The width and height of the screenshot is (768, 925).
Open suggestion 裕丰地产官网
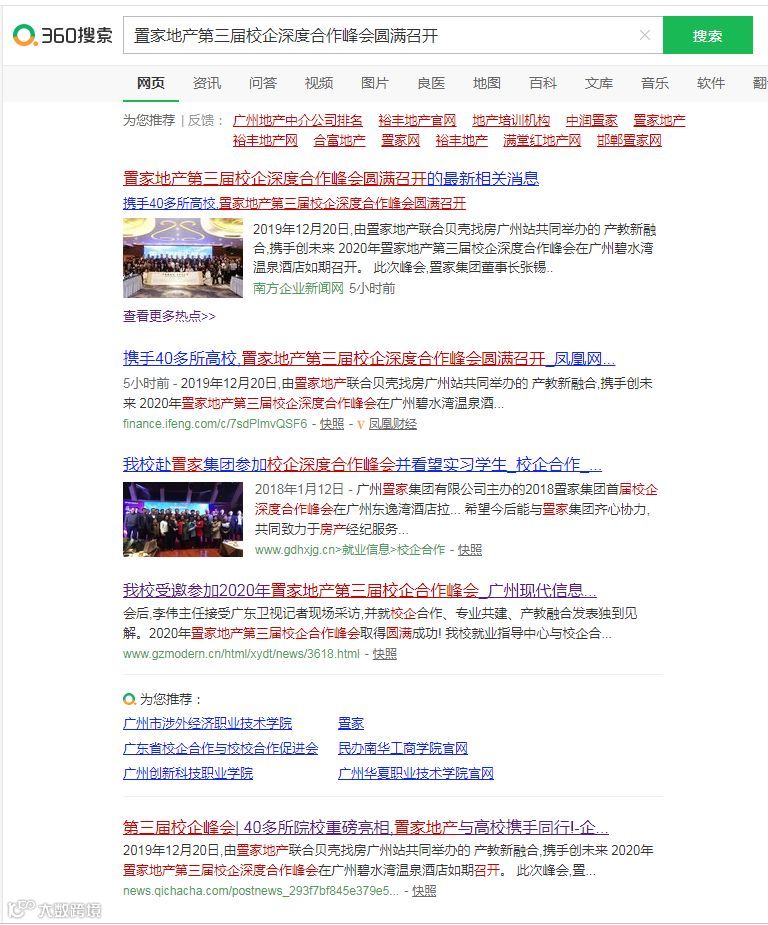417,120
